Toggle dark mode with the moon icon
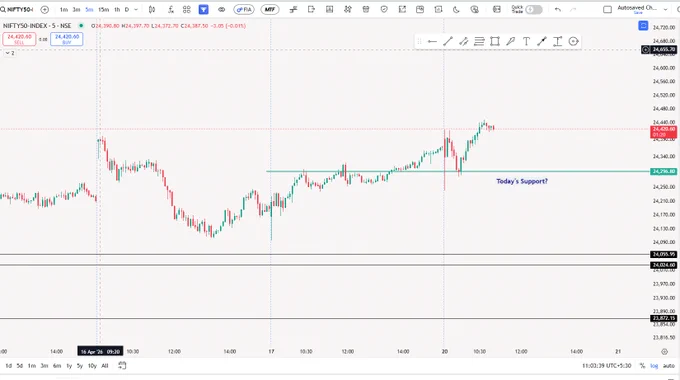 point(456,10)
